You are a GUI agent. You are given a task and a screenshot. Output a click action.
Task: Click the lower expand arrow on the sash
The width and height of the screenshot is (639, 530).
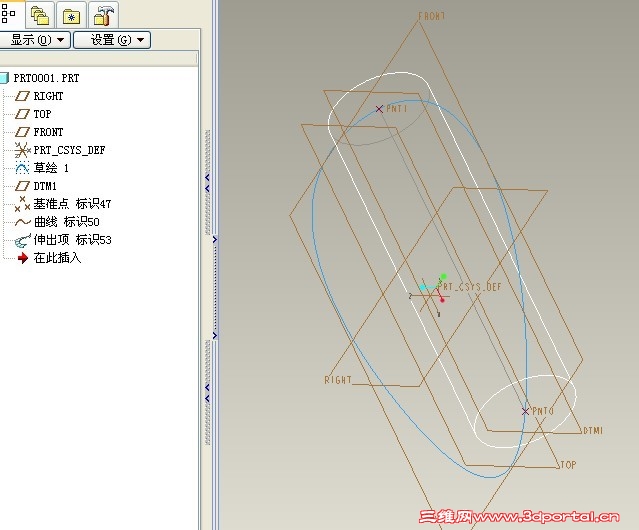click(x=215, y=336)
